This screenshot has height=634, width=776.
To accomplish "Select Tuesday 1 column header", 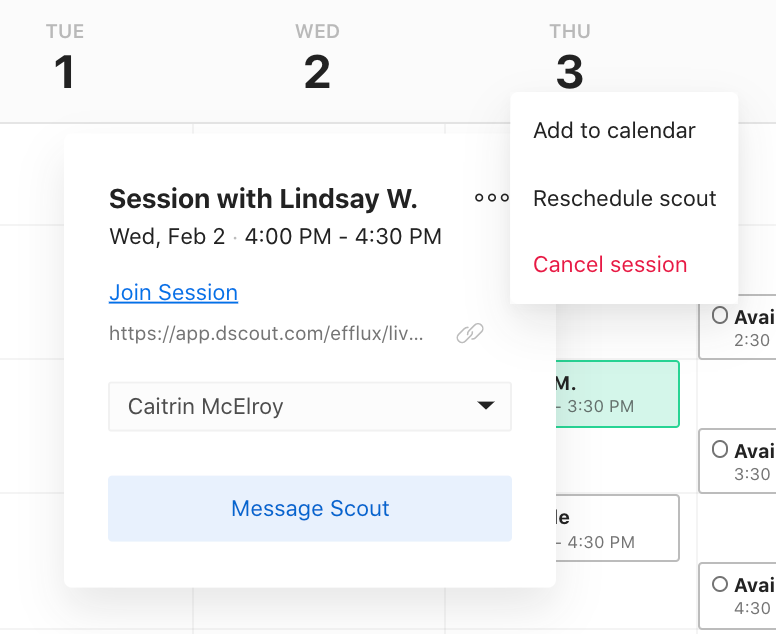I will click(x=65, y=57).
